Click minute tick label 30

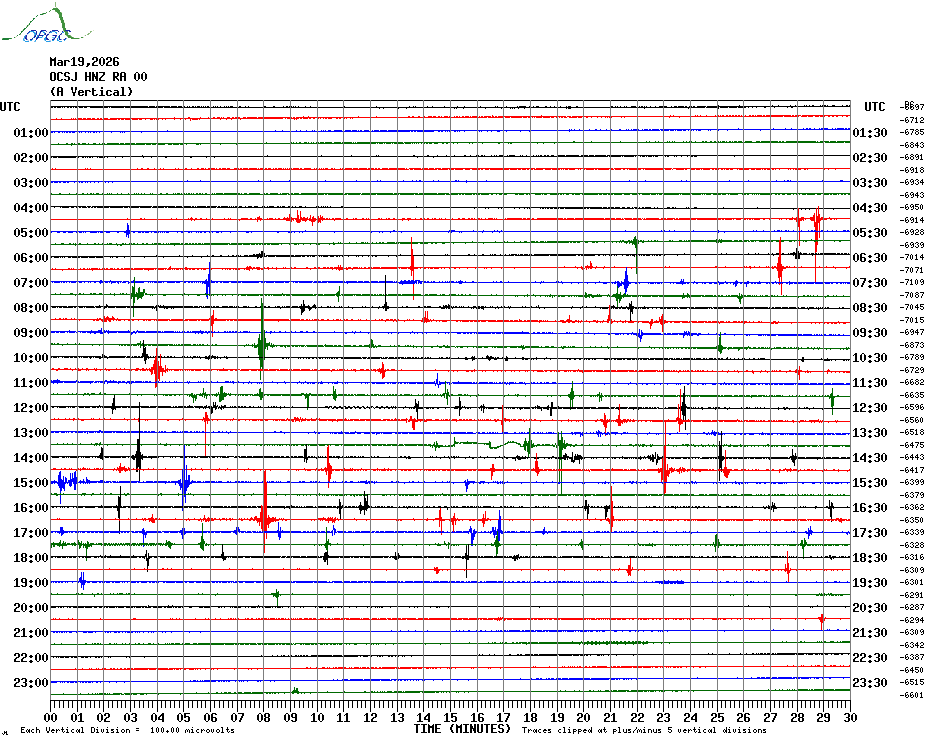click(850, 717)
